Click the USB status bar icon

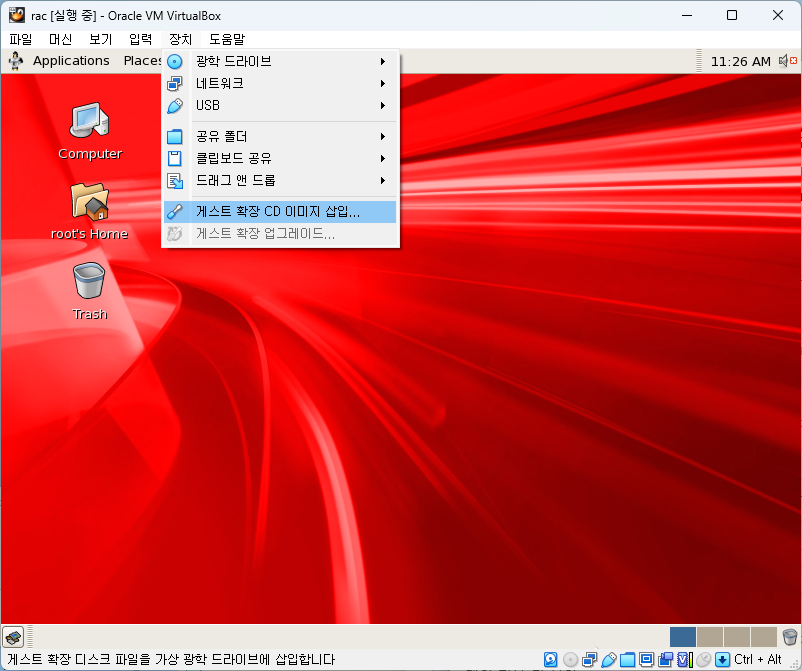609,660
